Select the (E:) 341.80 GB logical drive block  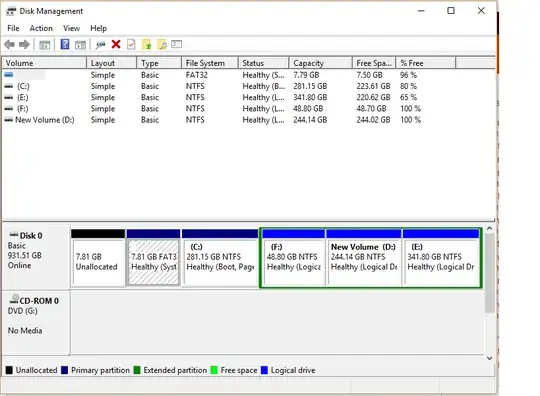click(x=441, y=258)
